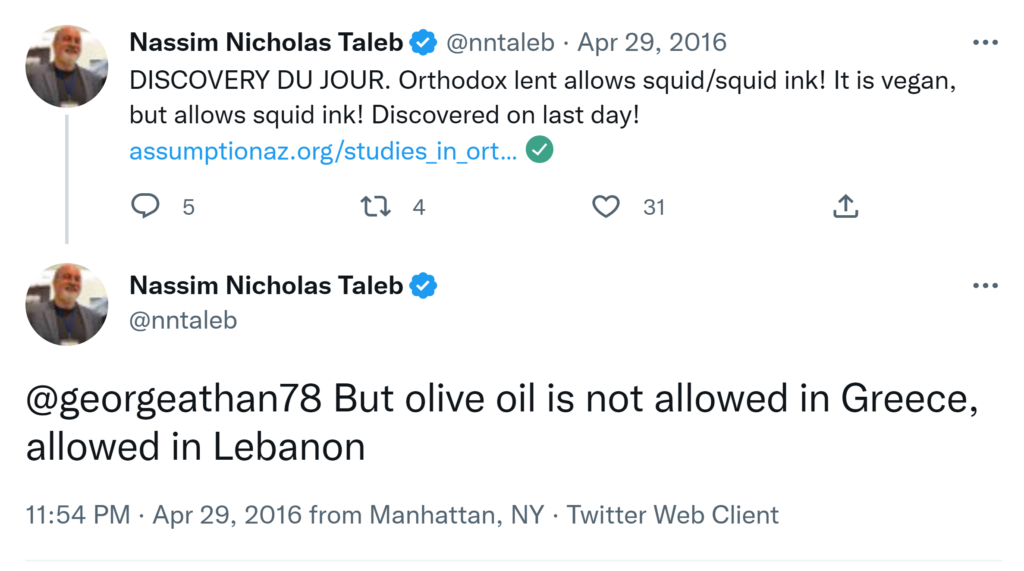
Task: Click the reply tweet's profile avatar
Action: coord(66,304)
